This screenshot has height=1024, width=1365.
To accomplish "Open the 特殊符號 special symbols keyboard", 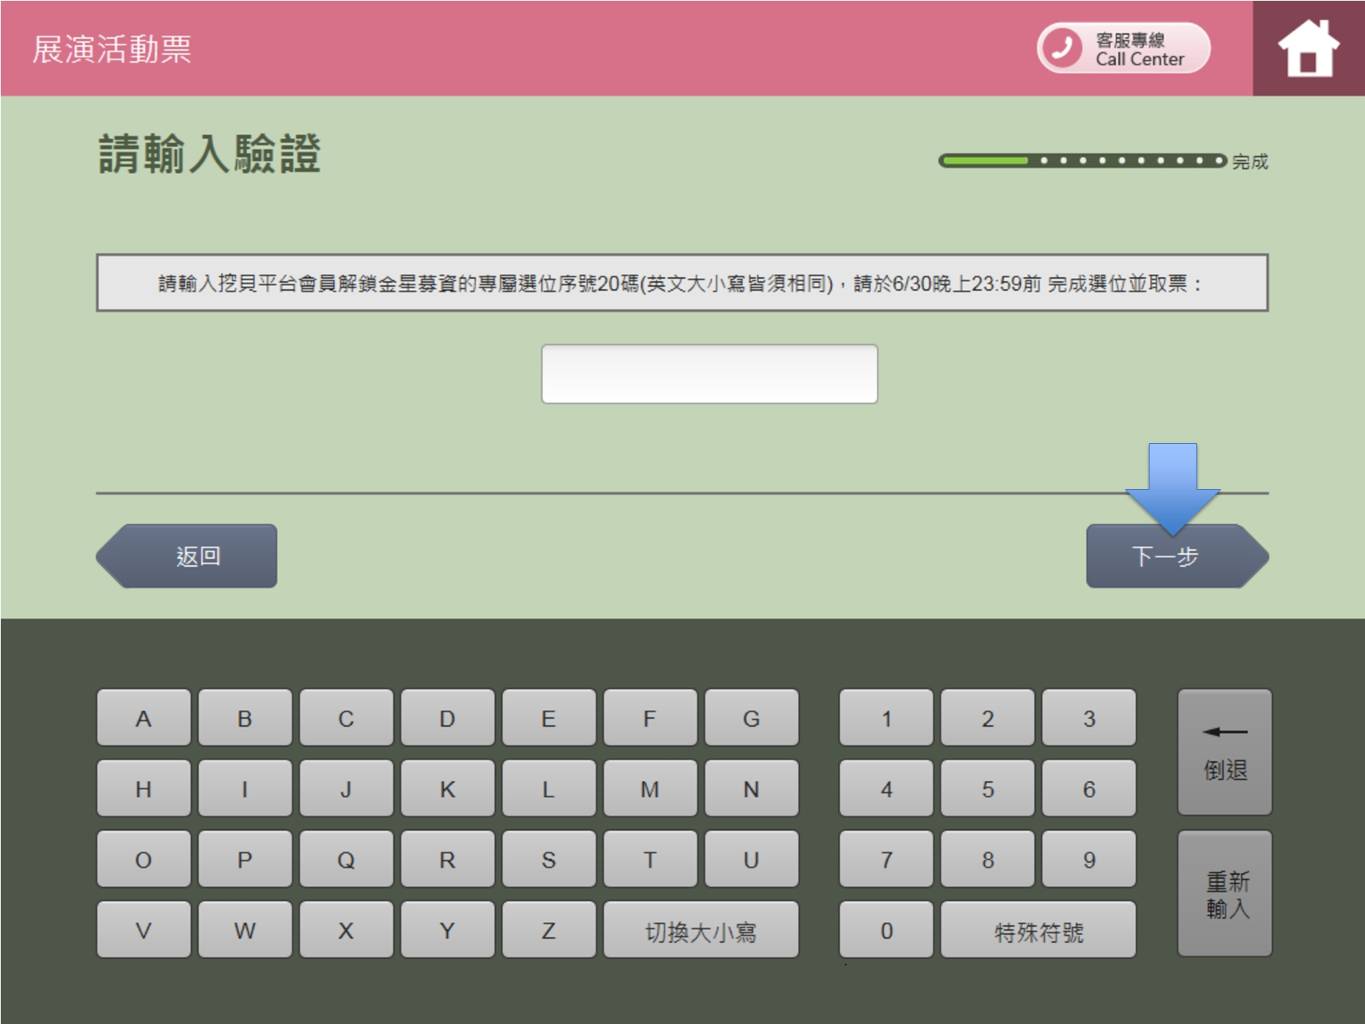I will click(x=1038, y=931).
